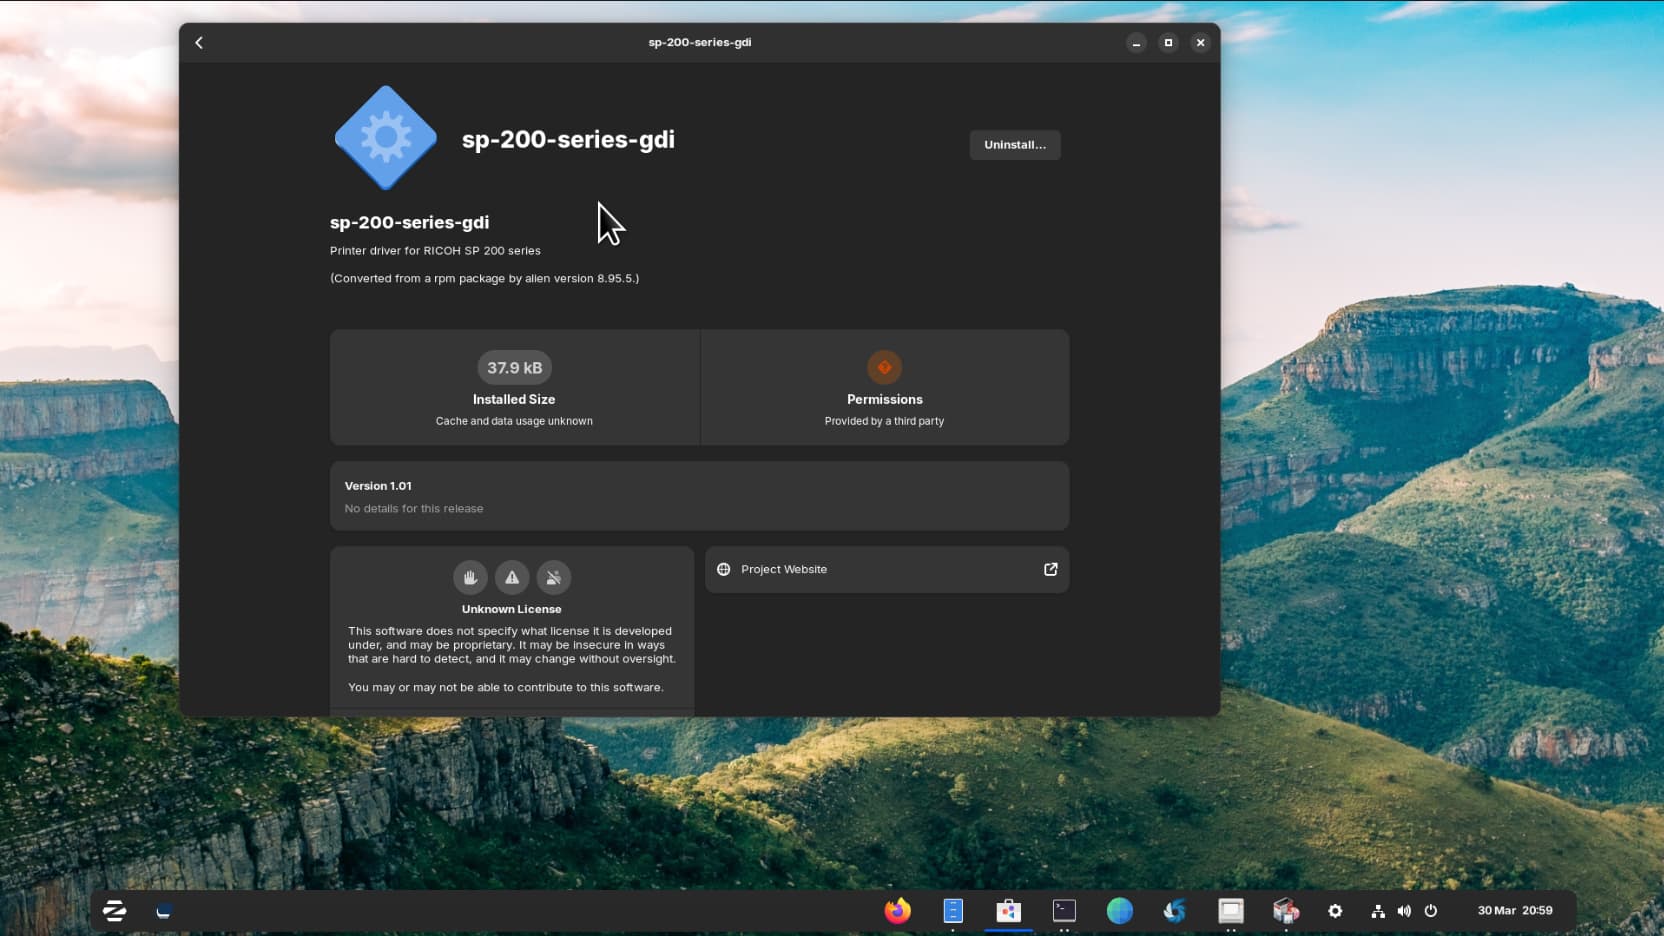Click the power tray icon
This screenshot has height=936, width=1664.
[x=1431, y=911]
